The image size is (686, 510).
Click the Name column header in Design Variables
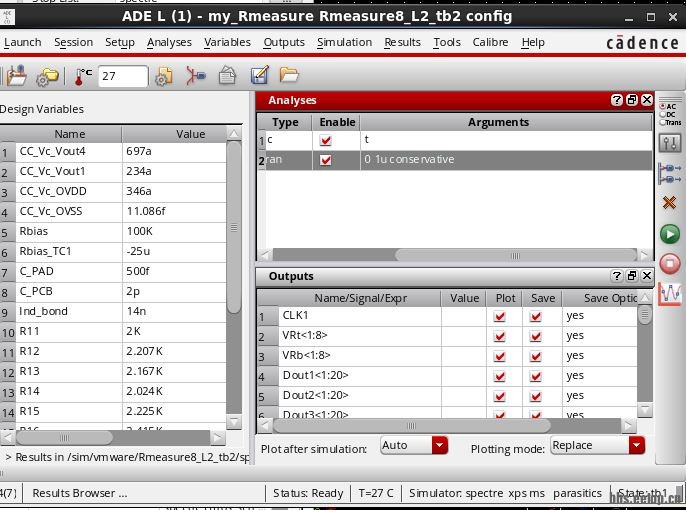click(69, 134)
